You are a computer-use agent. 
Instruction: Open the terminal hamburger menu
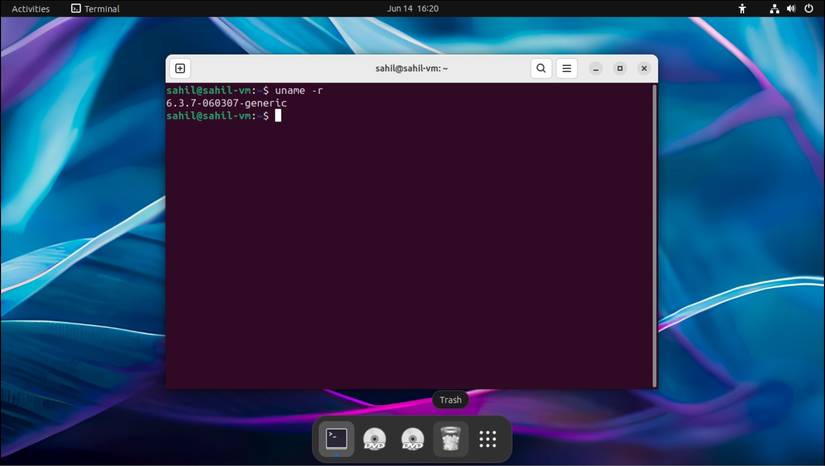click(567, 69)
